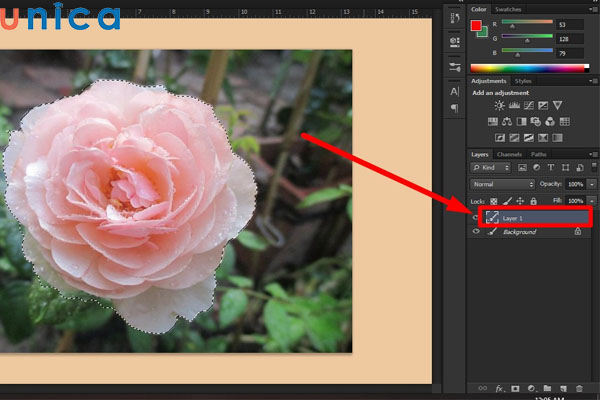Add a Vibrance adjustment
Viewport: 600px width, 400px height.
[557, 105]
